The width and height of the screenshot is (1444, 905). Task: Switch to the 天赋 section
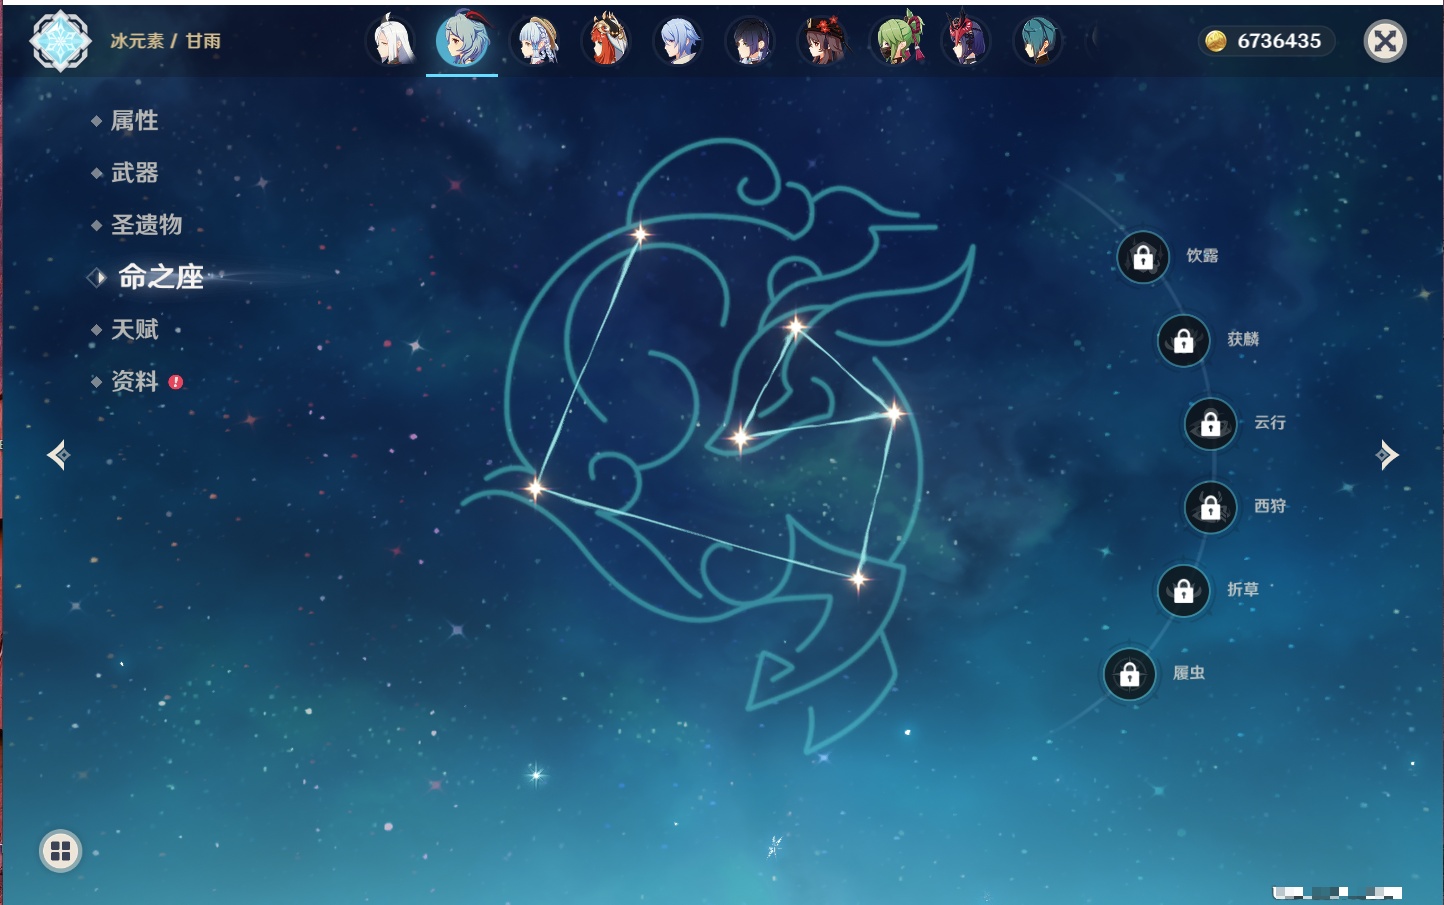pos(134,329)
